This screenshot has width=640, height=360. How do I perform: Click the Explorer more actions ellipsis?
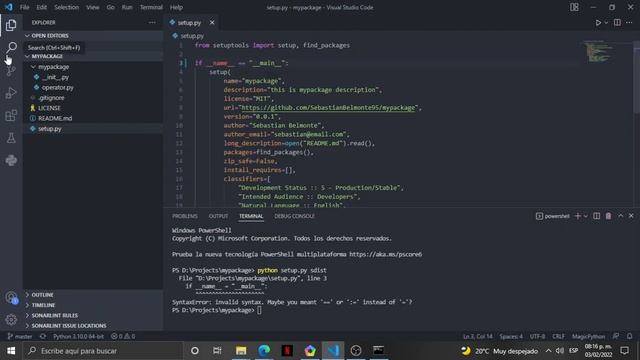(152, 22)
